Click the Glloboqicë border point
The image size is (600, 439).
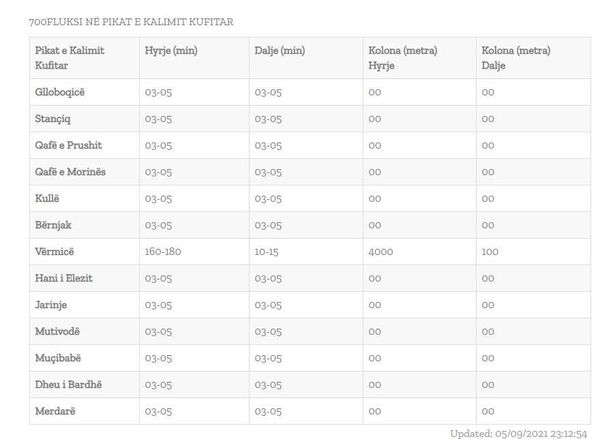pyautogui.click(x=60, y=92)
